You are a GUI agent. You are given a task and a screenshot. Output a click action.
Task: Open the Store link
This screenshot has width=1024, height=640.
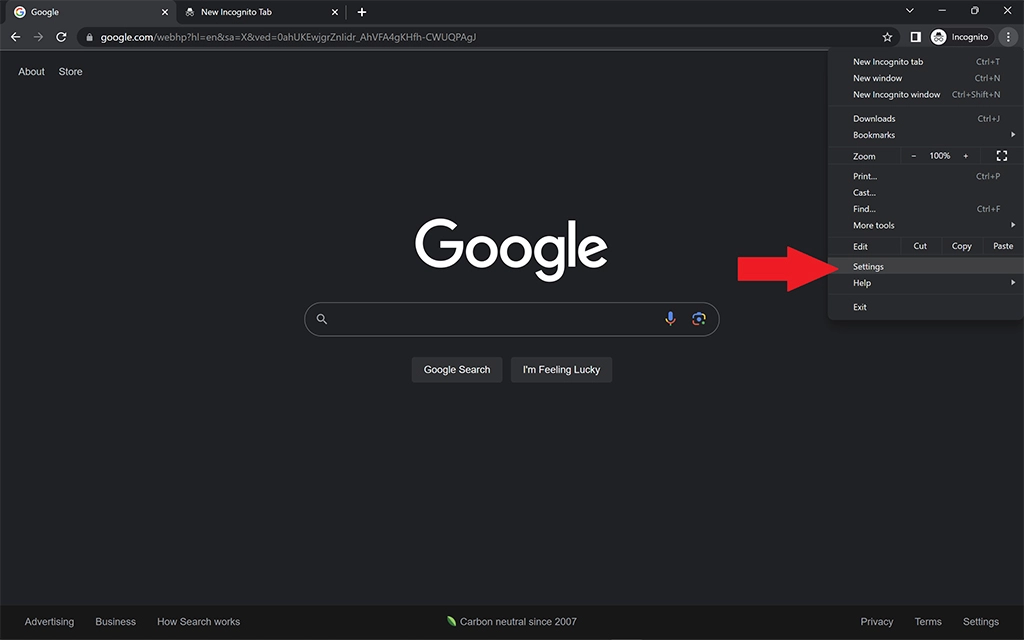click(x=71, y=72)
